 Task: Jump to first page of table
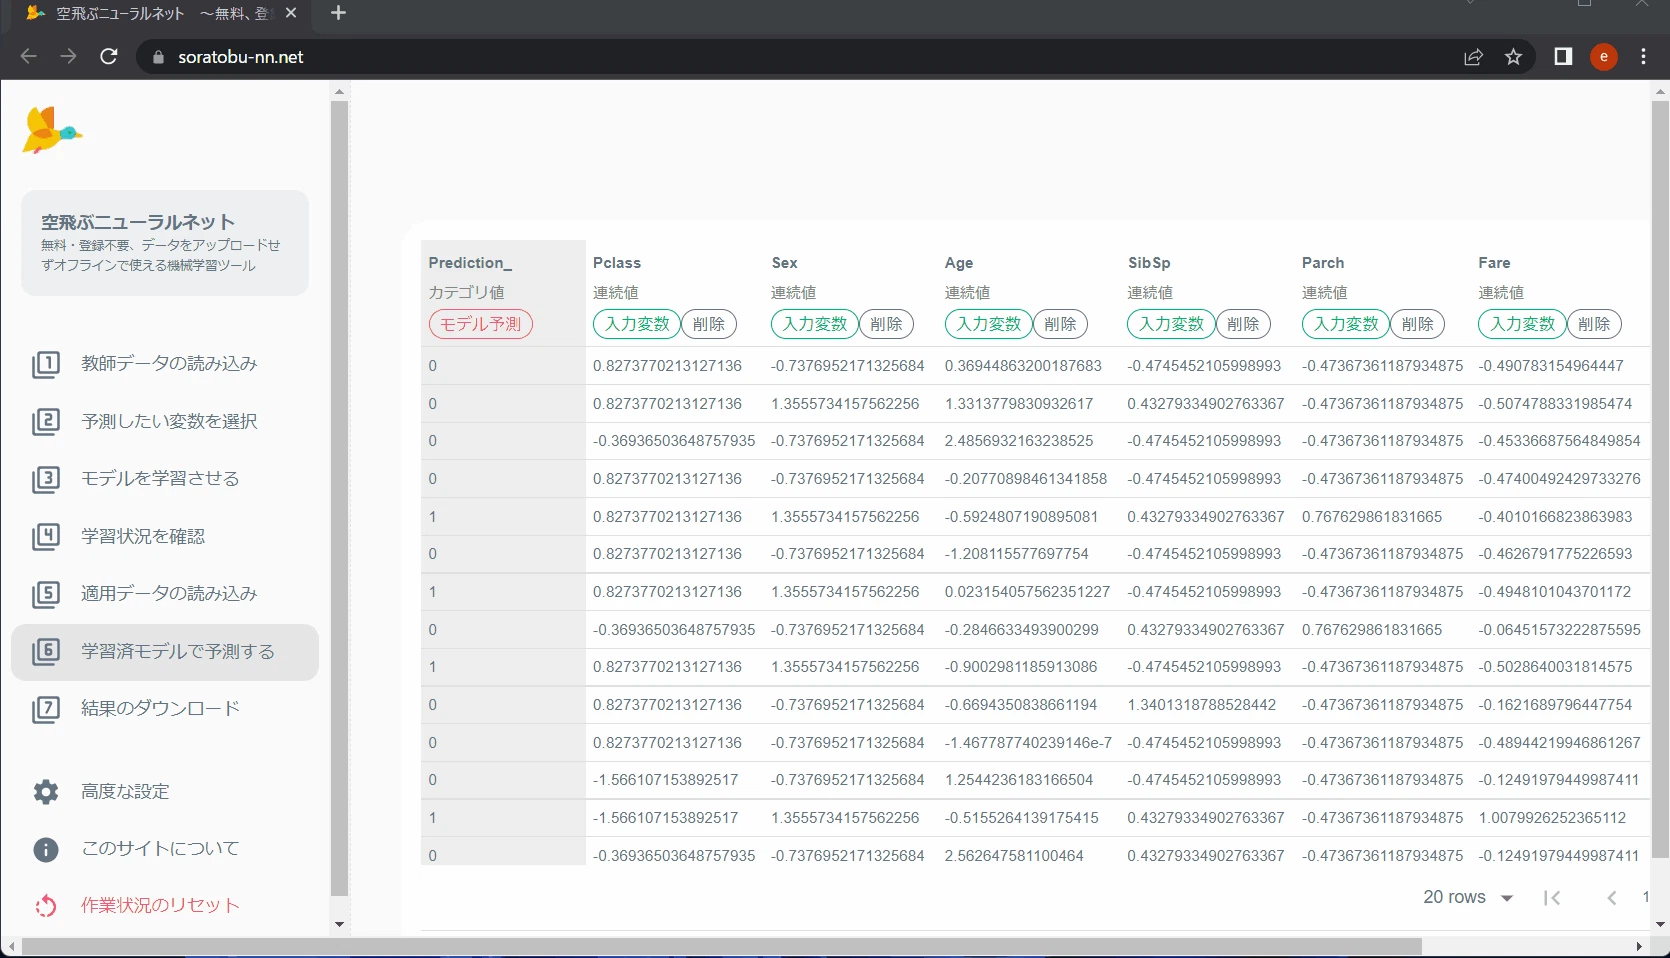pyautogui.click(x=1552, y=897)
